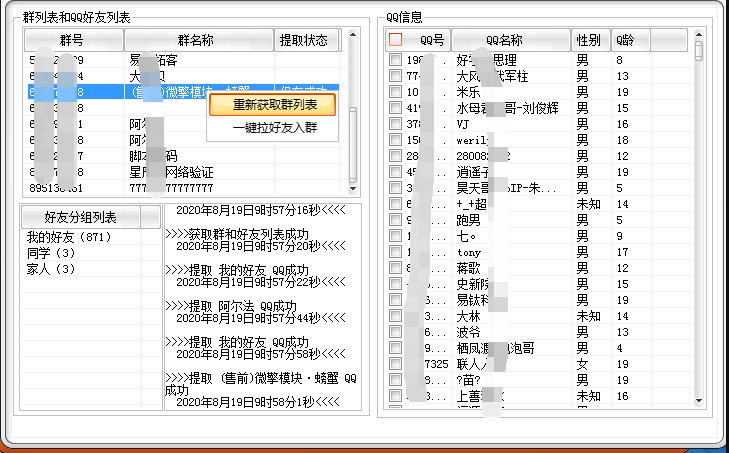Sort by Q龄 column header
Screen dimensions: 729x453
coord(630,40)
